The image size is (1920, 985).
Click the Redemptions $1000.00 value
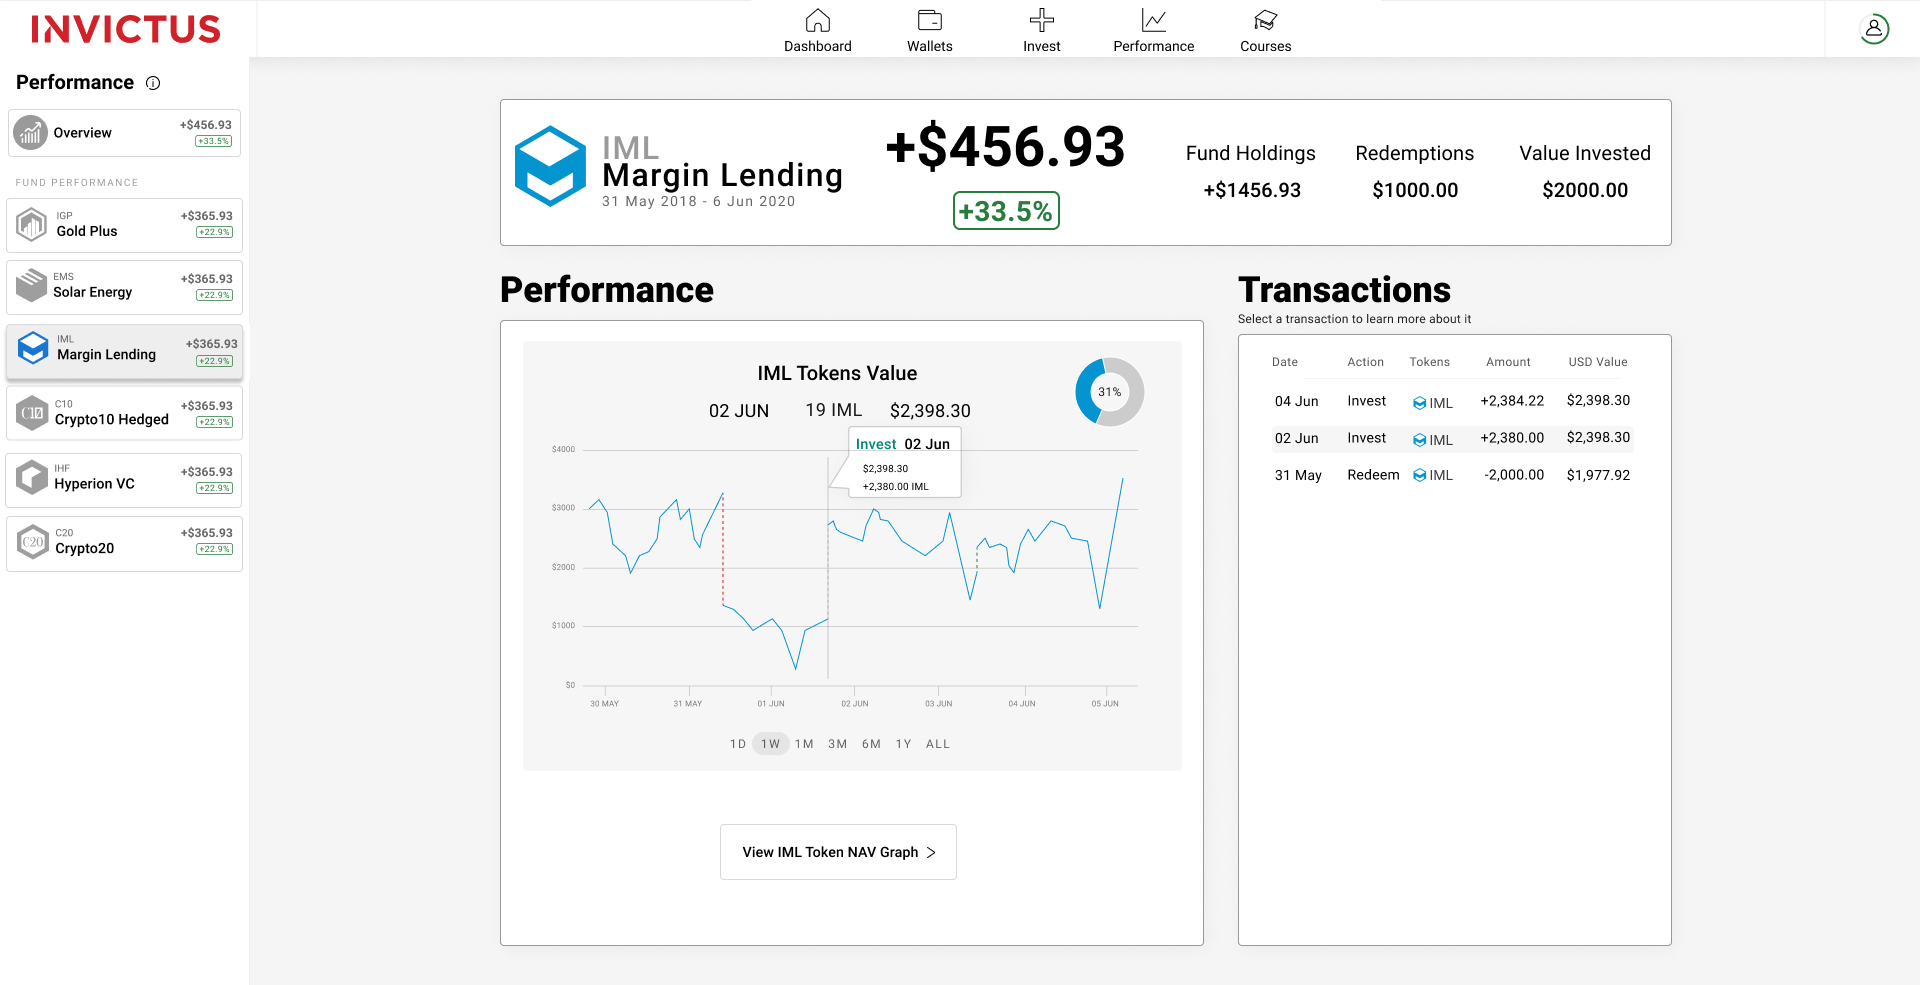pyautogui.click(x=1415, y=190)
